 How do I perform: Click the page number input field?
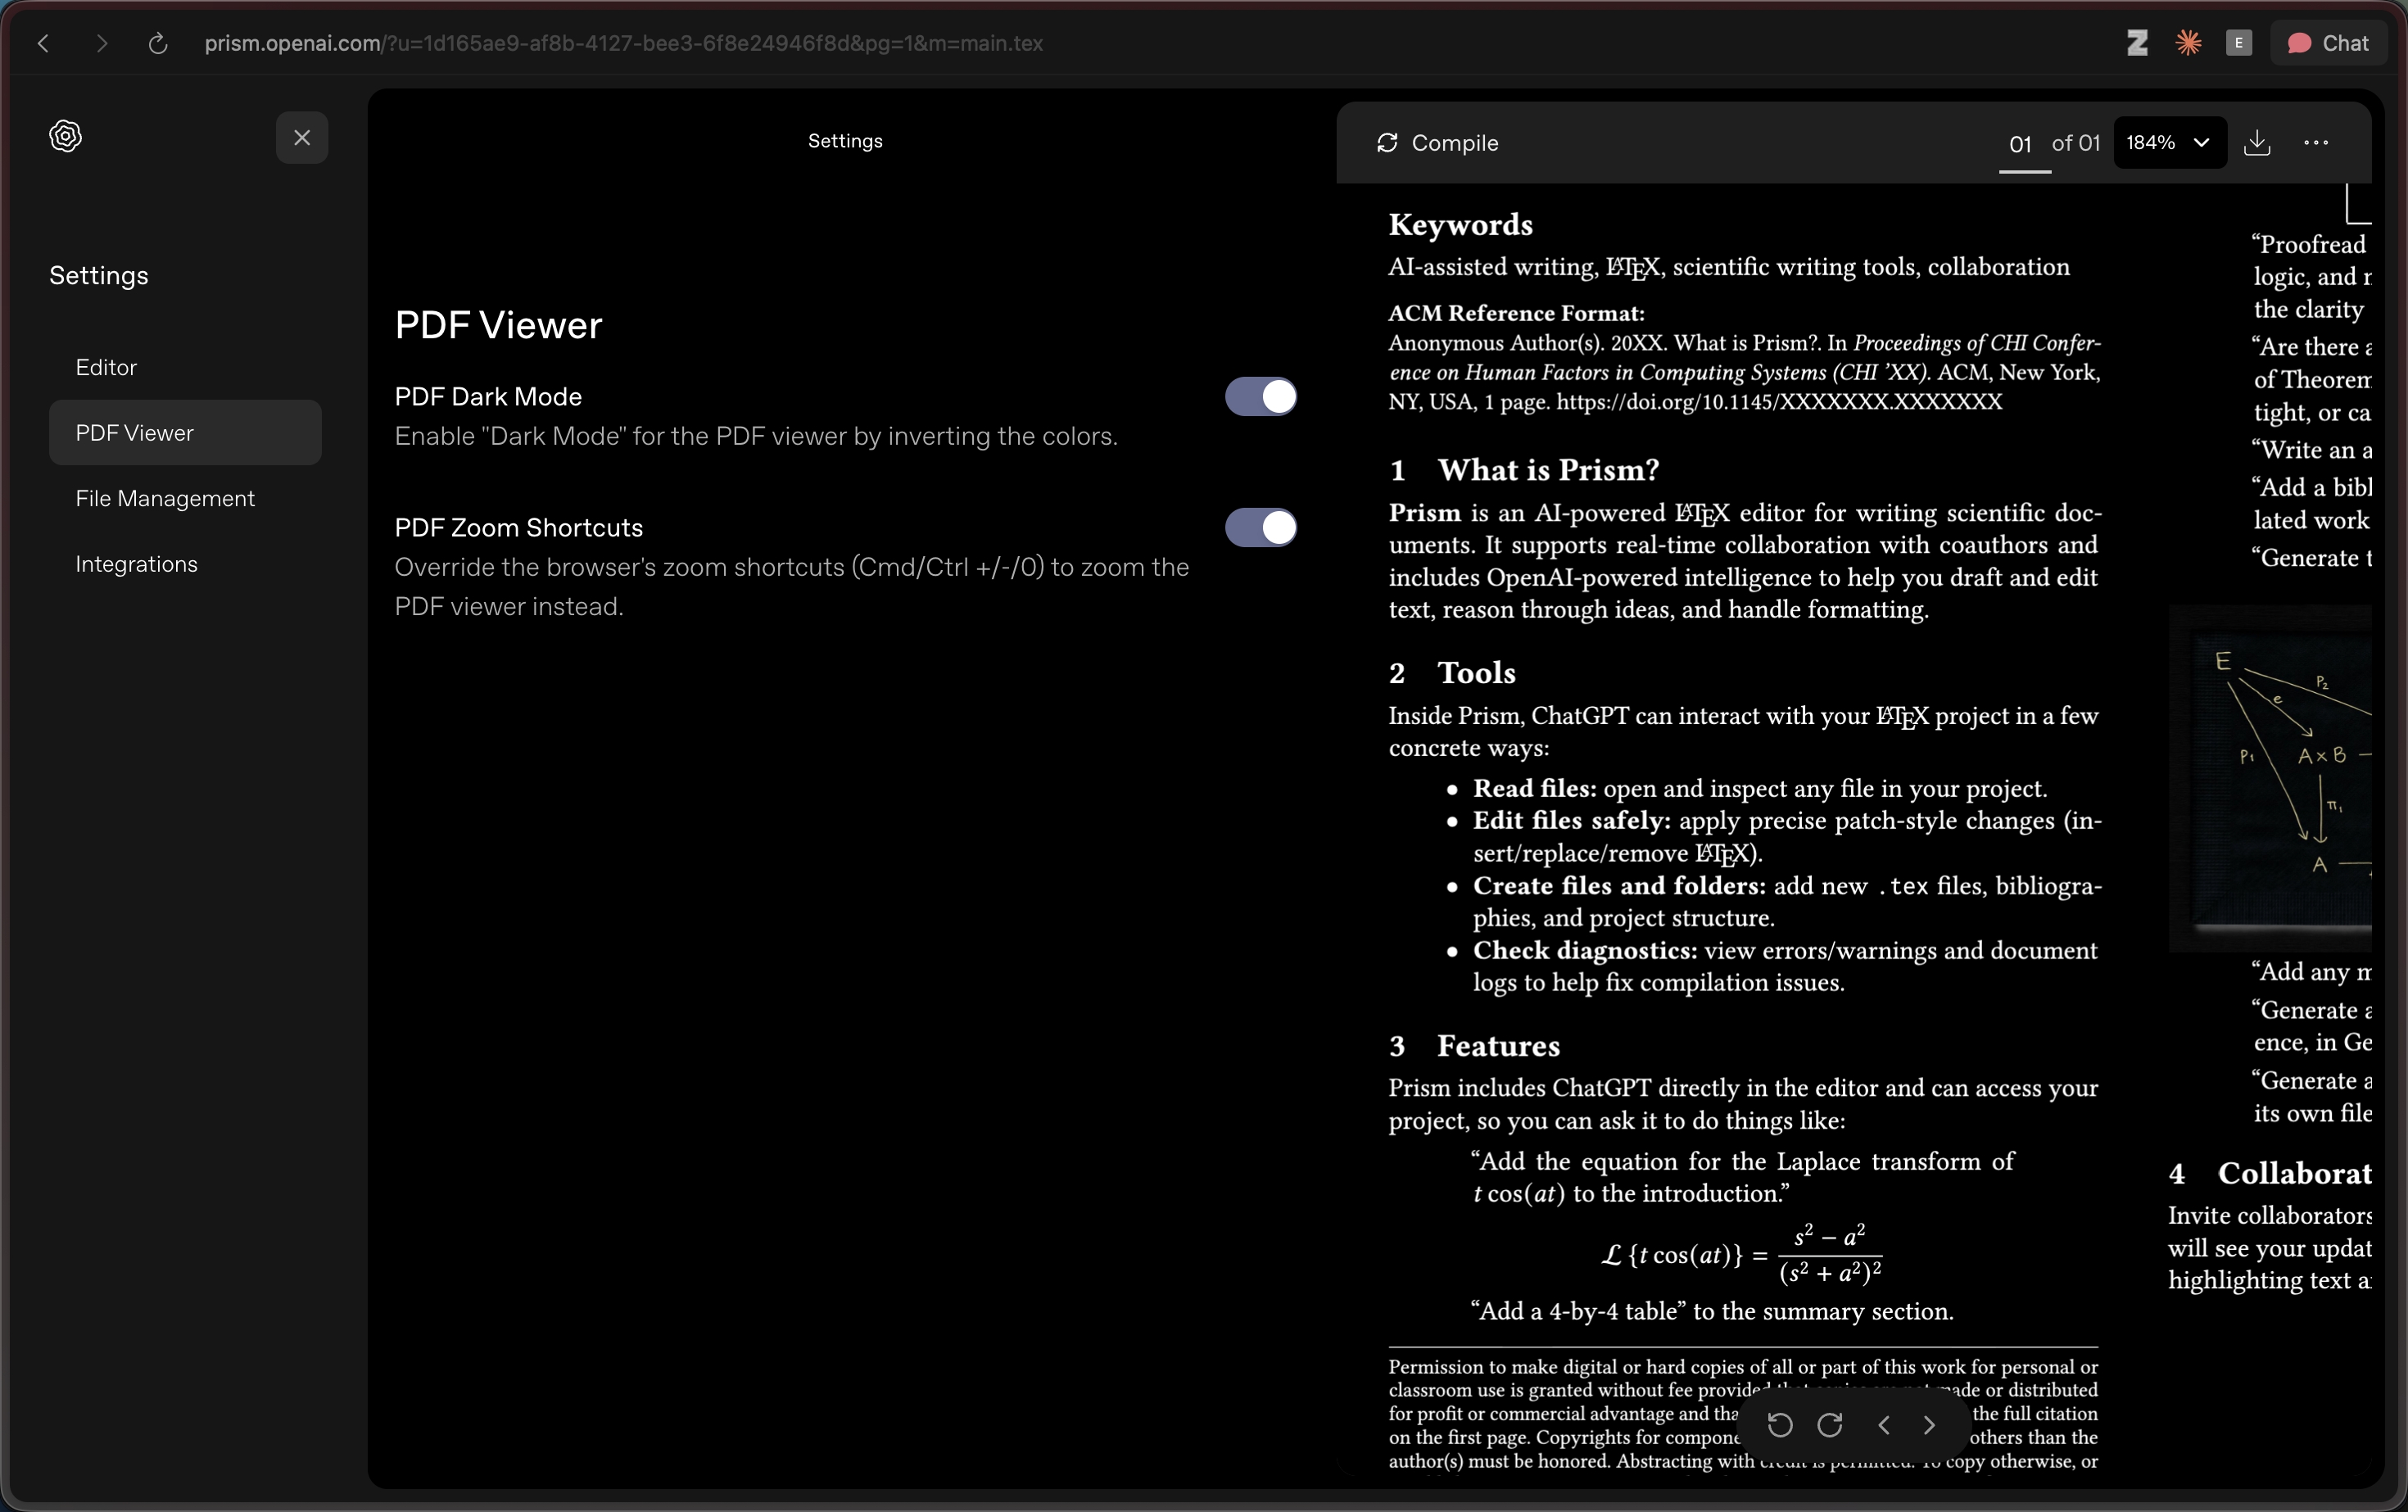[x=2020, y=144]
